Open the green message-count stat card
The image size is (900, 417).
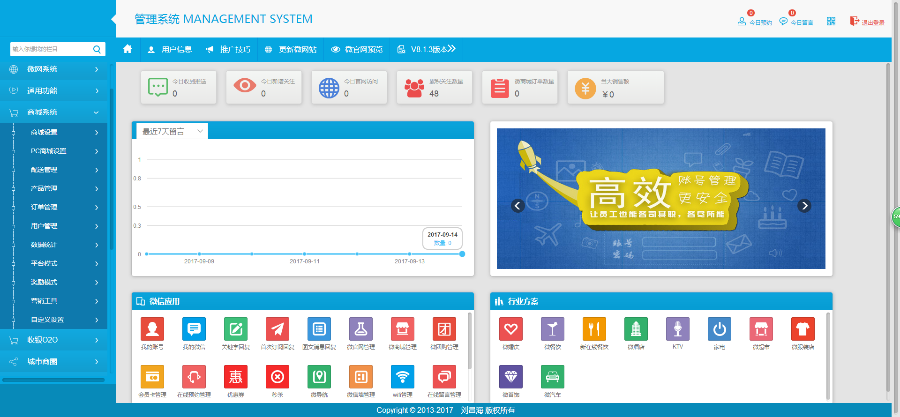click(179, 87)
